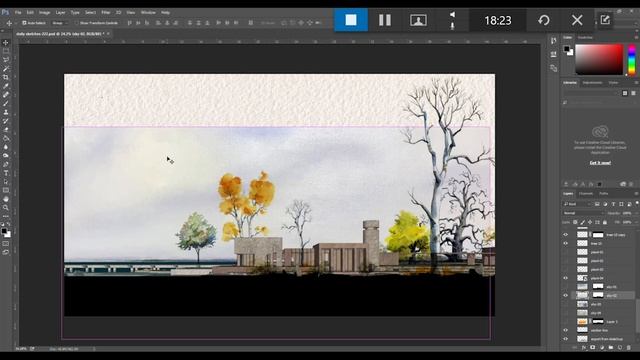Select the Dodge tool
Screen dimensions: 640x360
point(6,156)
